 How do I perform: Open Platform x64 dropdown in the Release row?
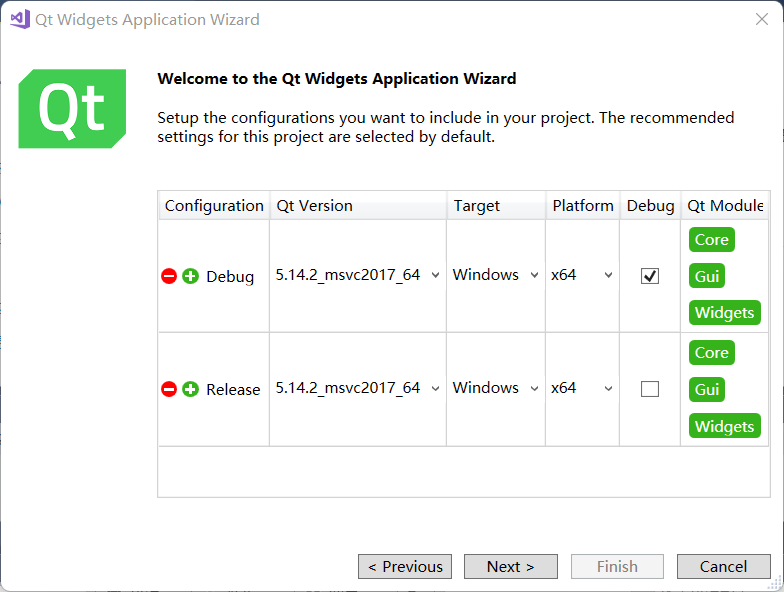click(582, 388)
